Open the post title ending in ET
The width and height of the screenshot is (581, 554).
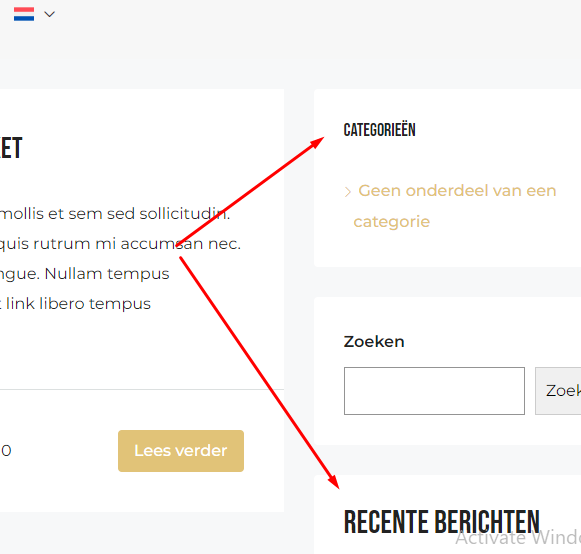click(11, 148)
